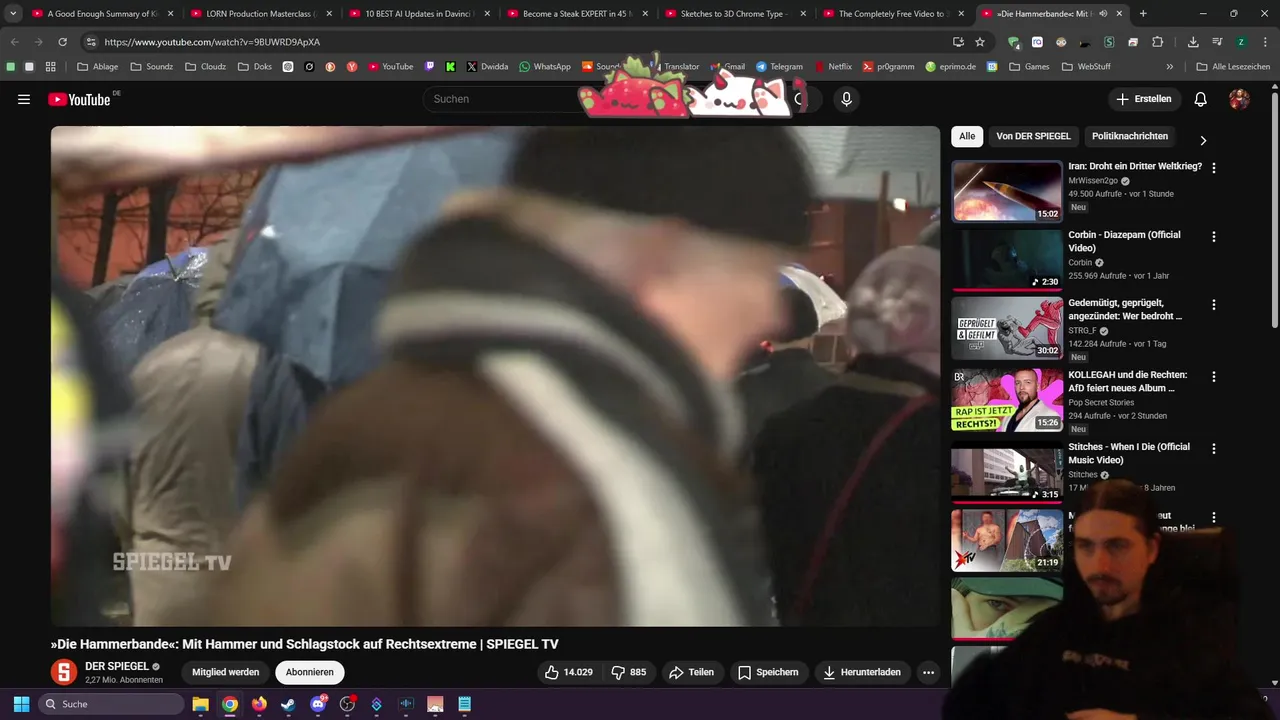Click Mitglied werden to join channel
The height and width of the screenshot is (720, 1280).
[226, 672]
